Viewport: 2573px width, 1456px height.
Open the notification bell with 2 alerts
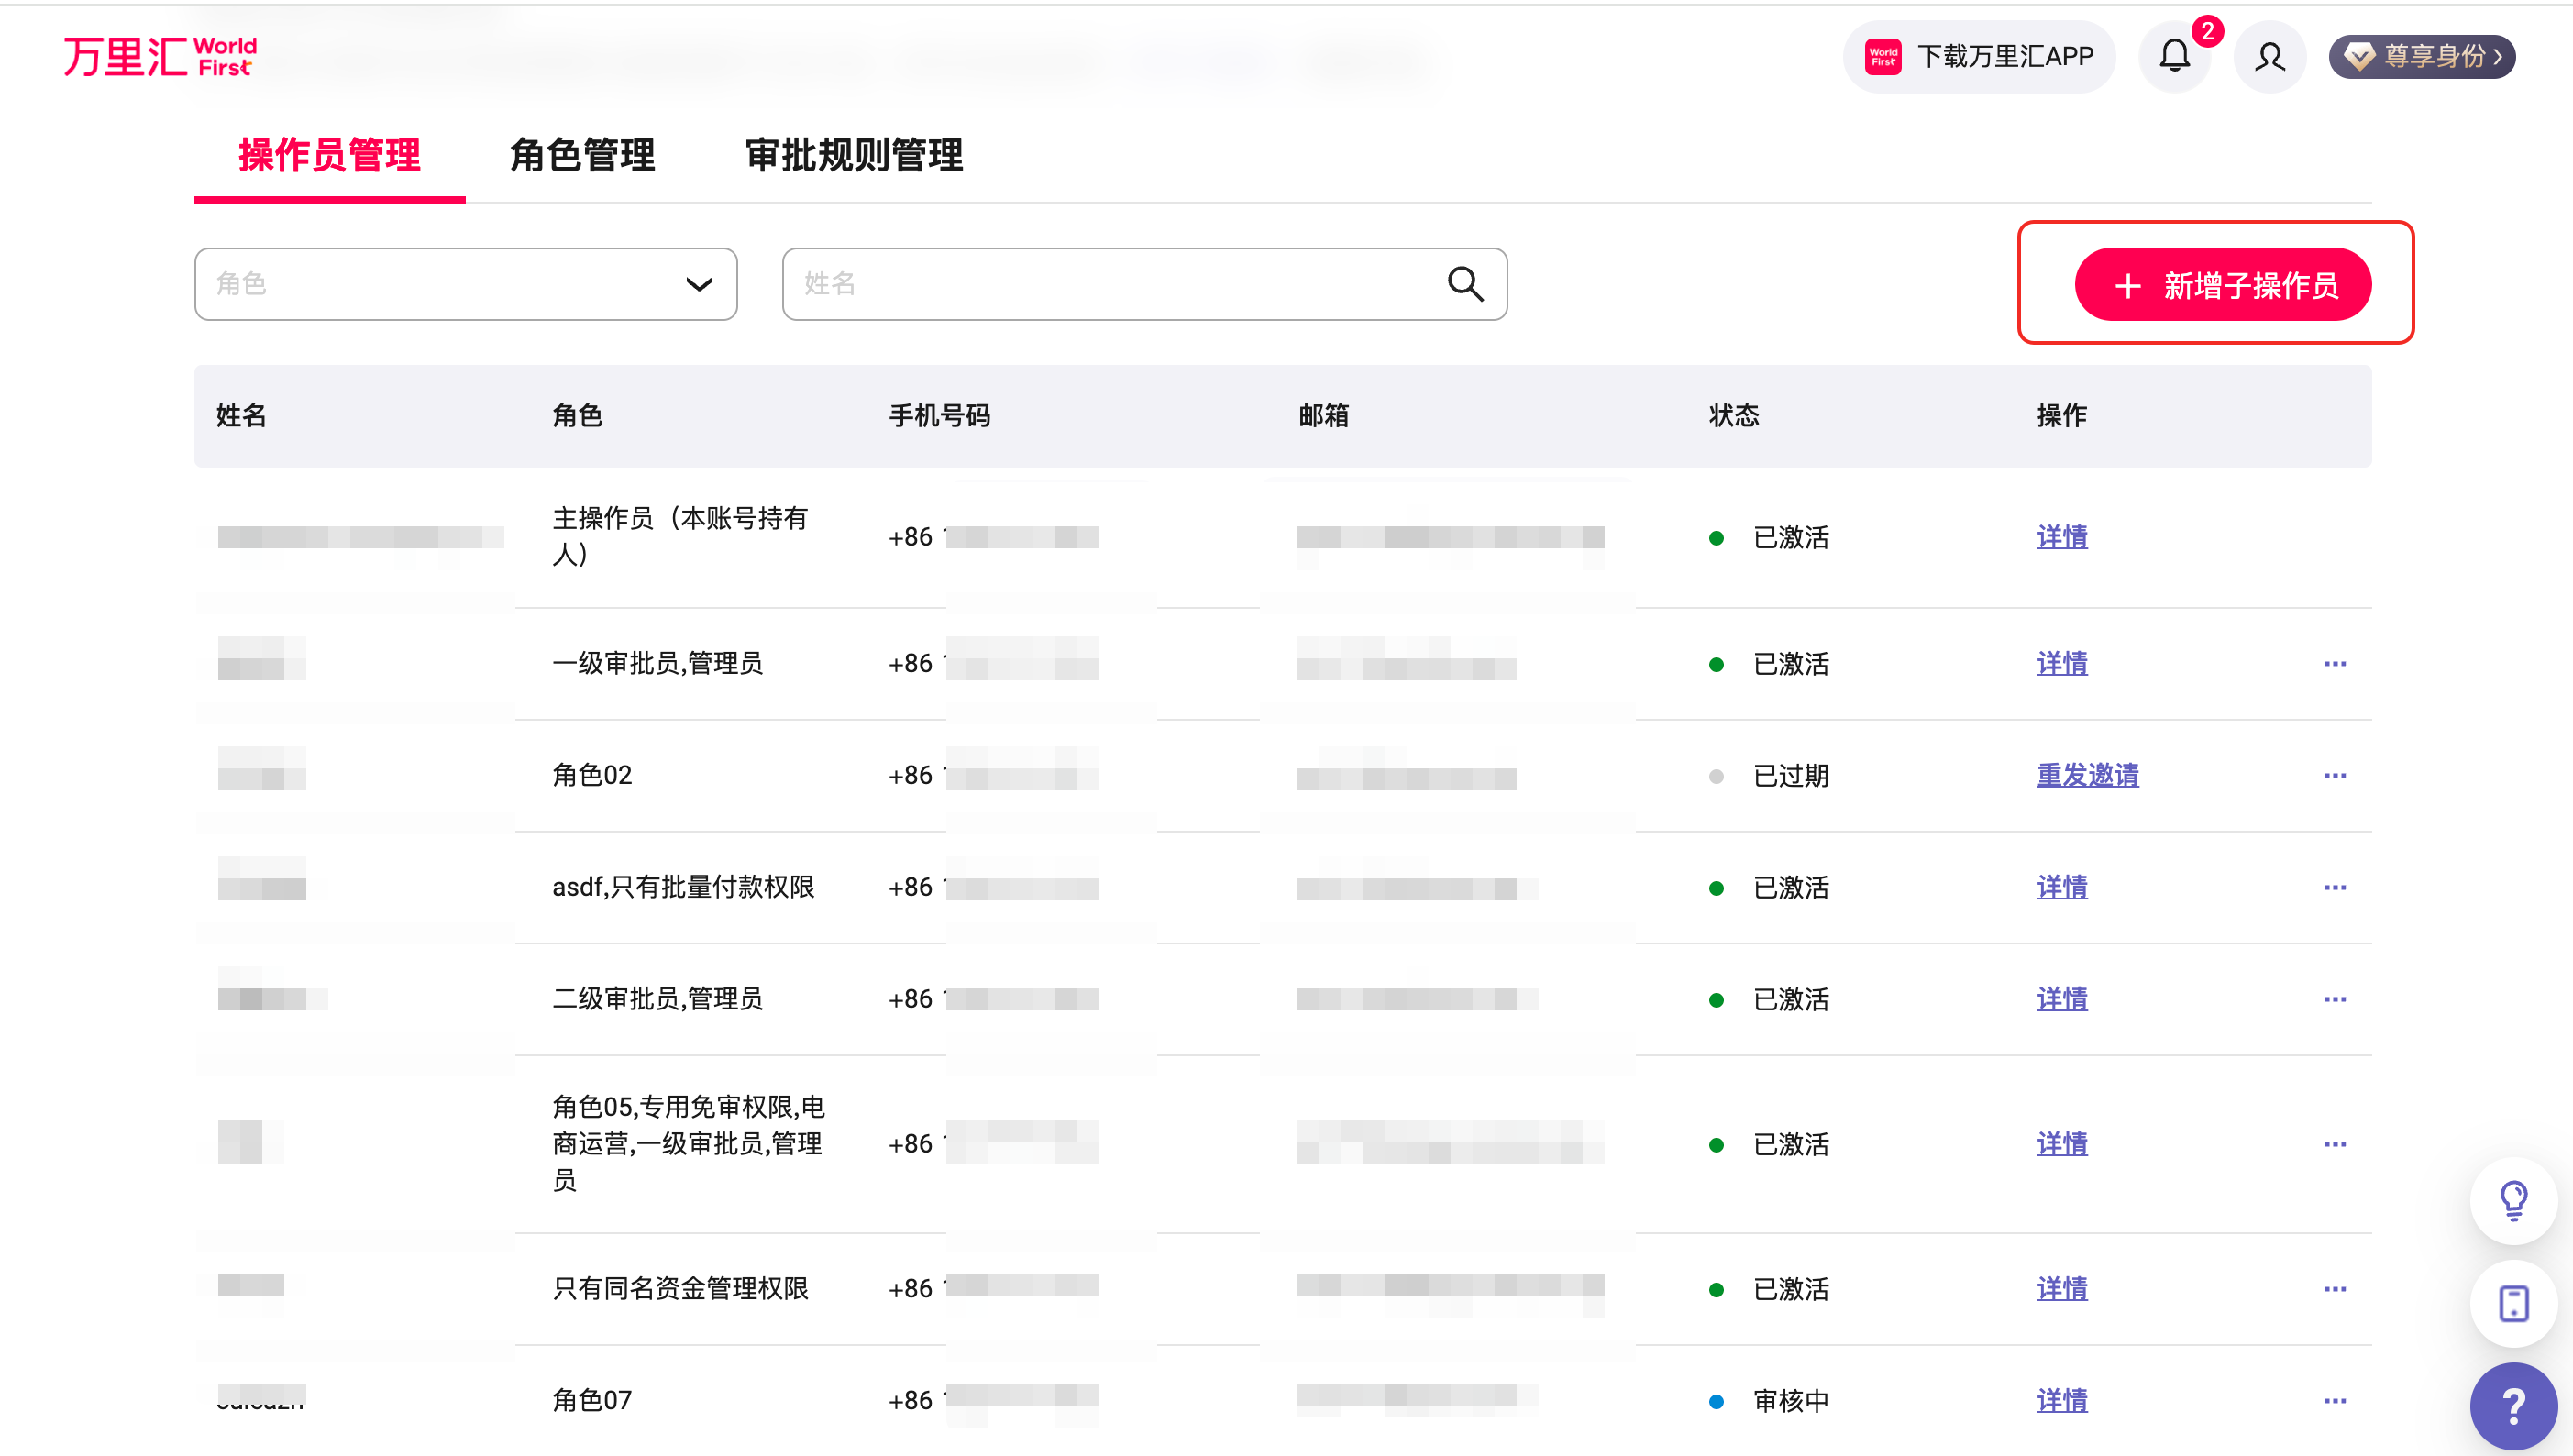point(2174,57)
